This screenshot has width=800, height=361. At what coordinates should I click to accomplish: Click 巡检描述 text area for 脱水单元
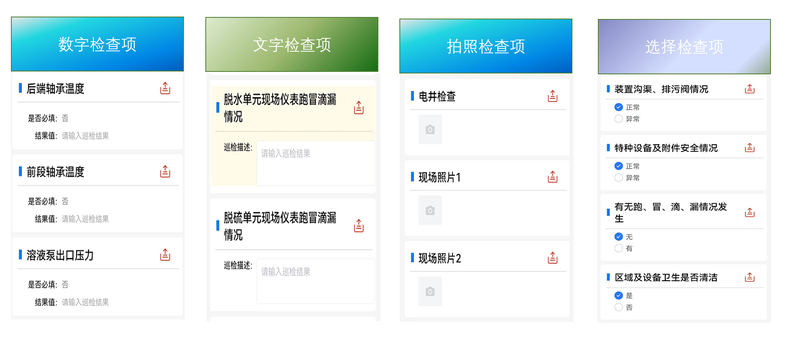(x=315, y=163)
